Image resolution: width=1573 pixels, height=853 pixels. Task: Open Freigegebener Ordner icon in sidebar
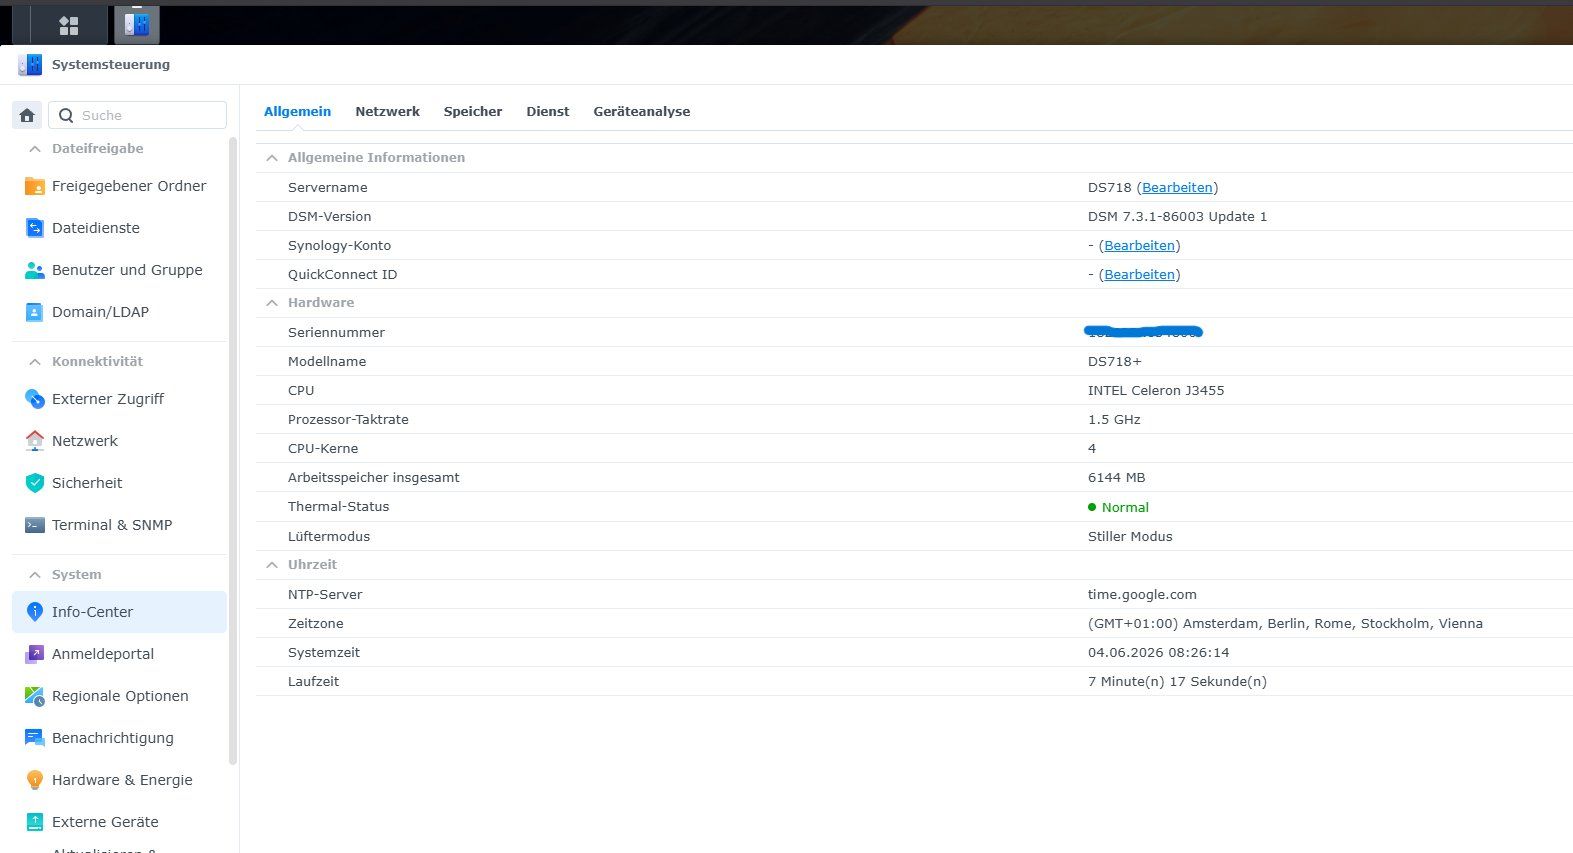tap(34, 186)
